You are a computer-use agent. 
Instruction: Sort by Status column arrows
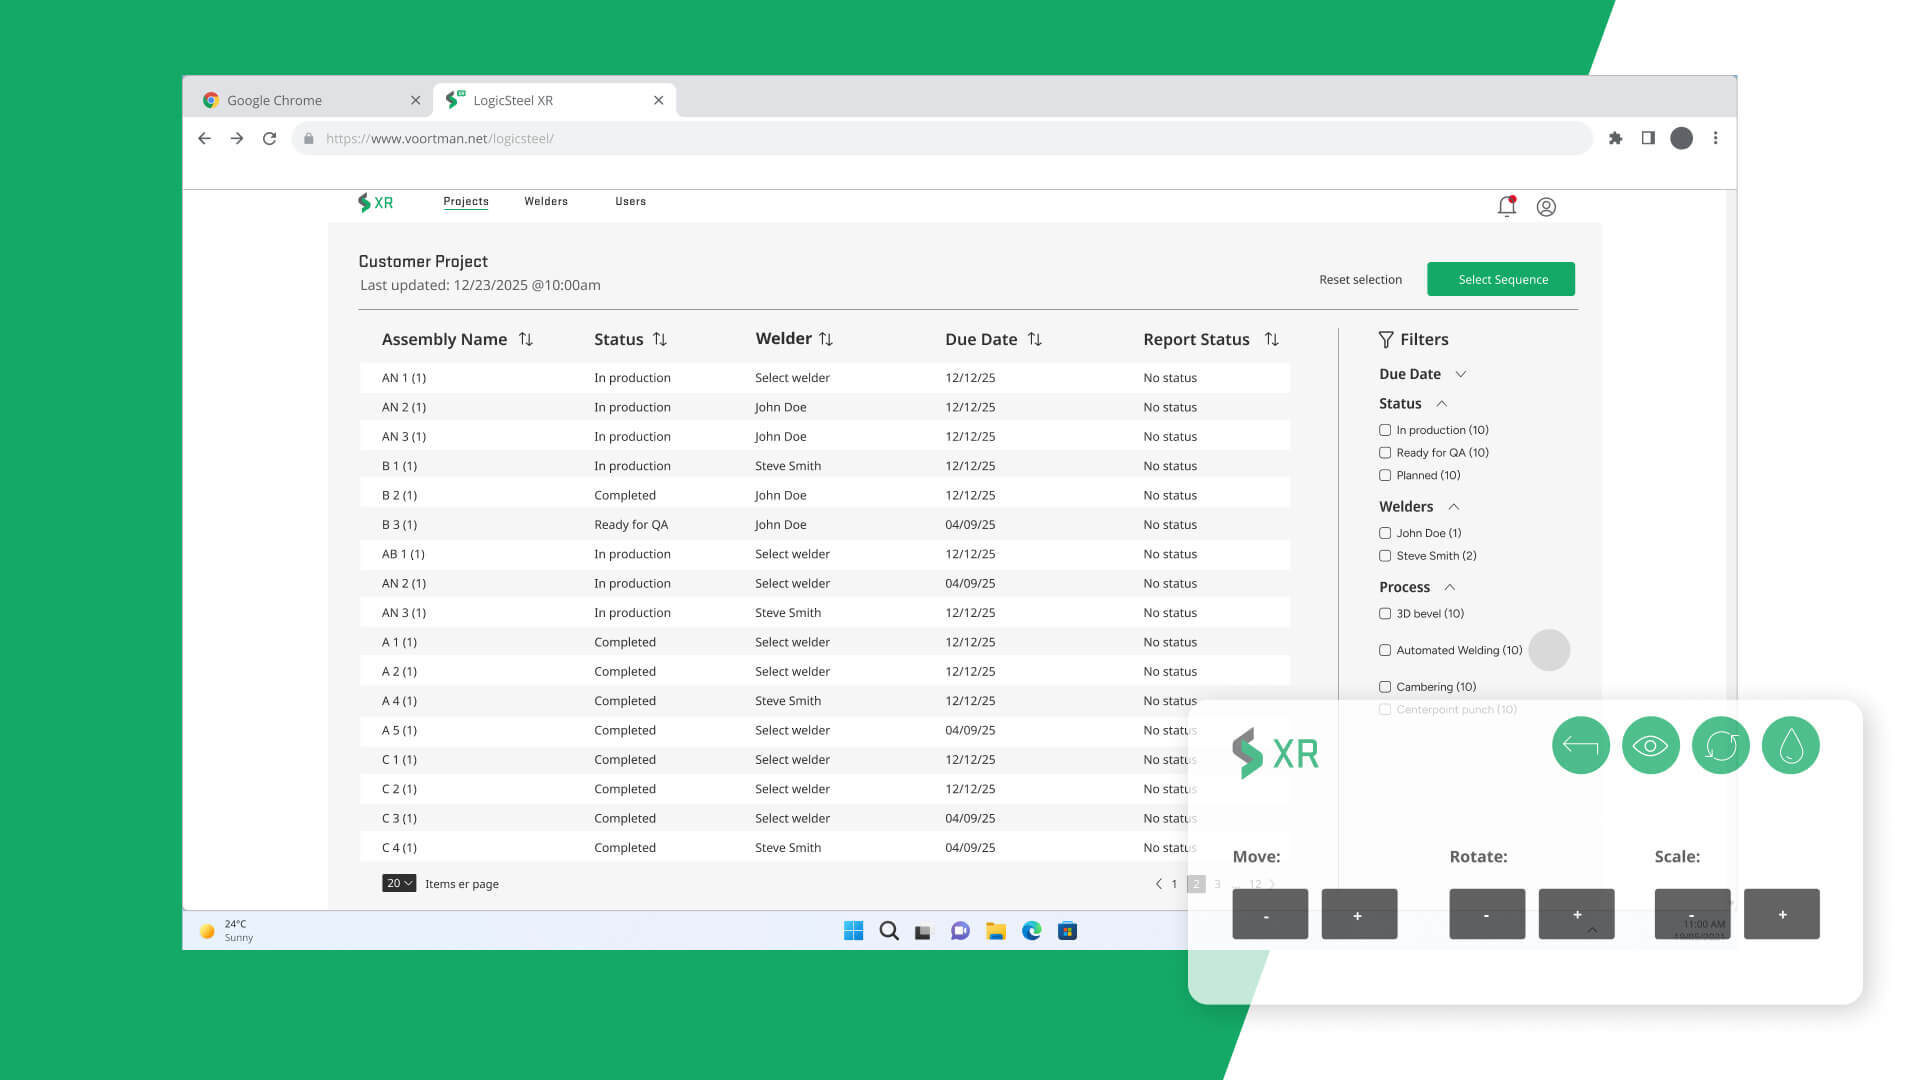coord(660,340)
